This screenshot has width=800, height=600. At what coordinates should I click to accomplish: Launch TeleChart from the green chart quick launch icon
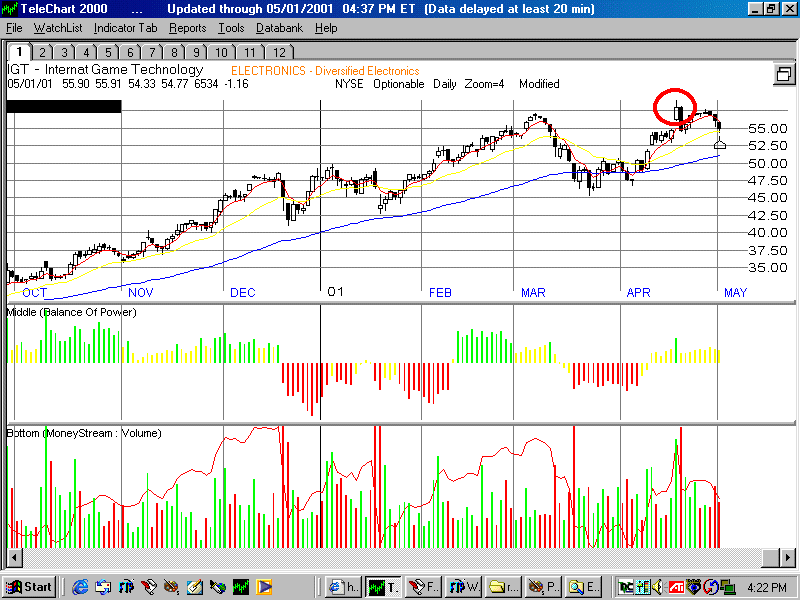click(x=241, y=587)
